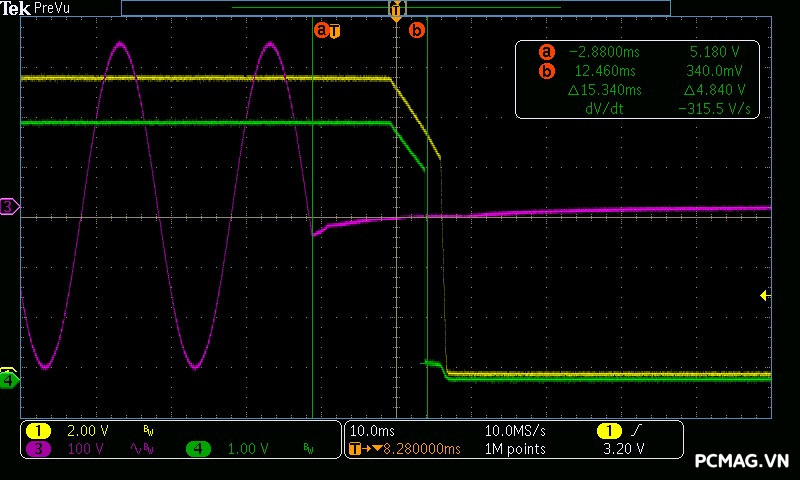The image size is (800, 480).
Task: Click the 10.0ms timebase value
Action: (372, 431)
